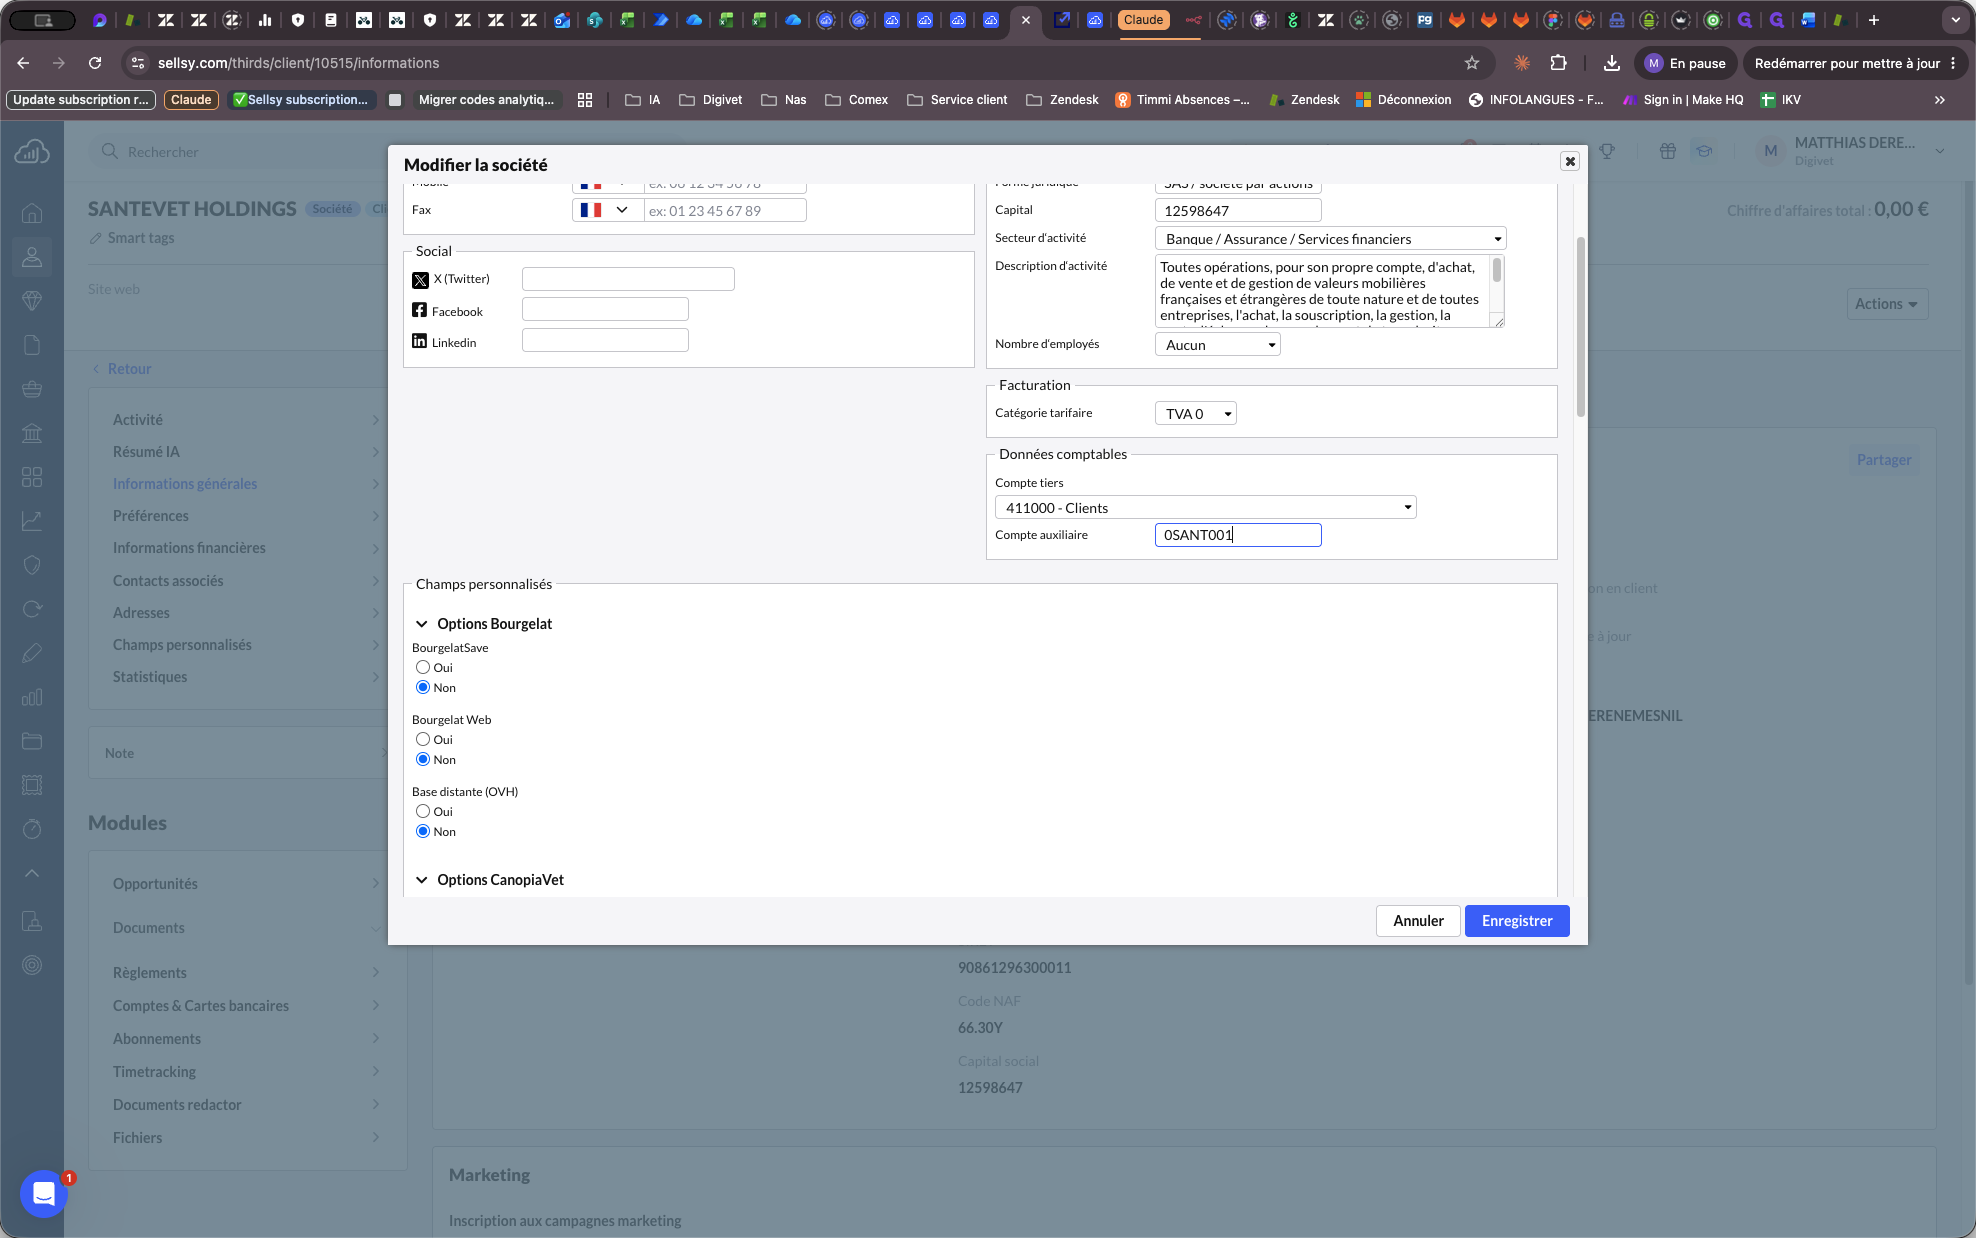
Task: Focus the Linkedin input field
Action: click(605, 341)
